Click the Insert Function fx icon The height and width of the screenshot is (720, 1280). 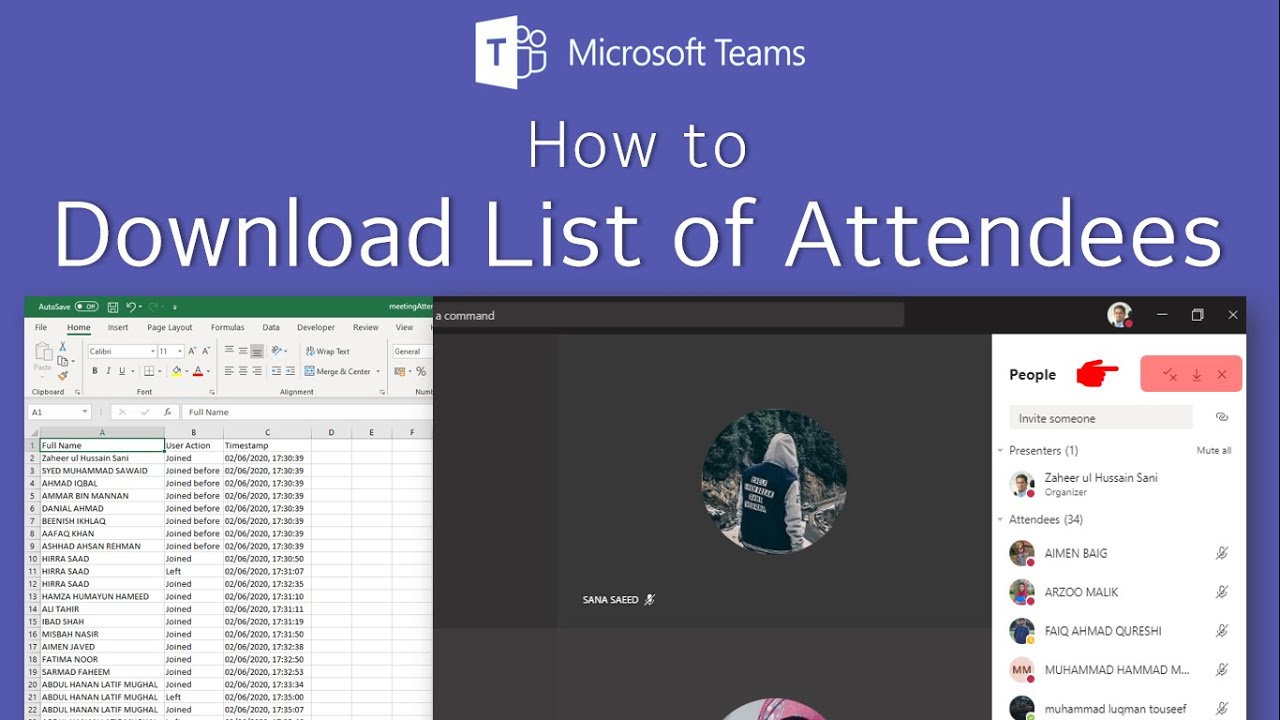point(167,412)
